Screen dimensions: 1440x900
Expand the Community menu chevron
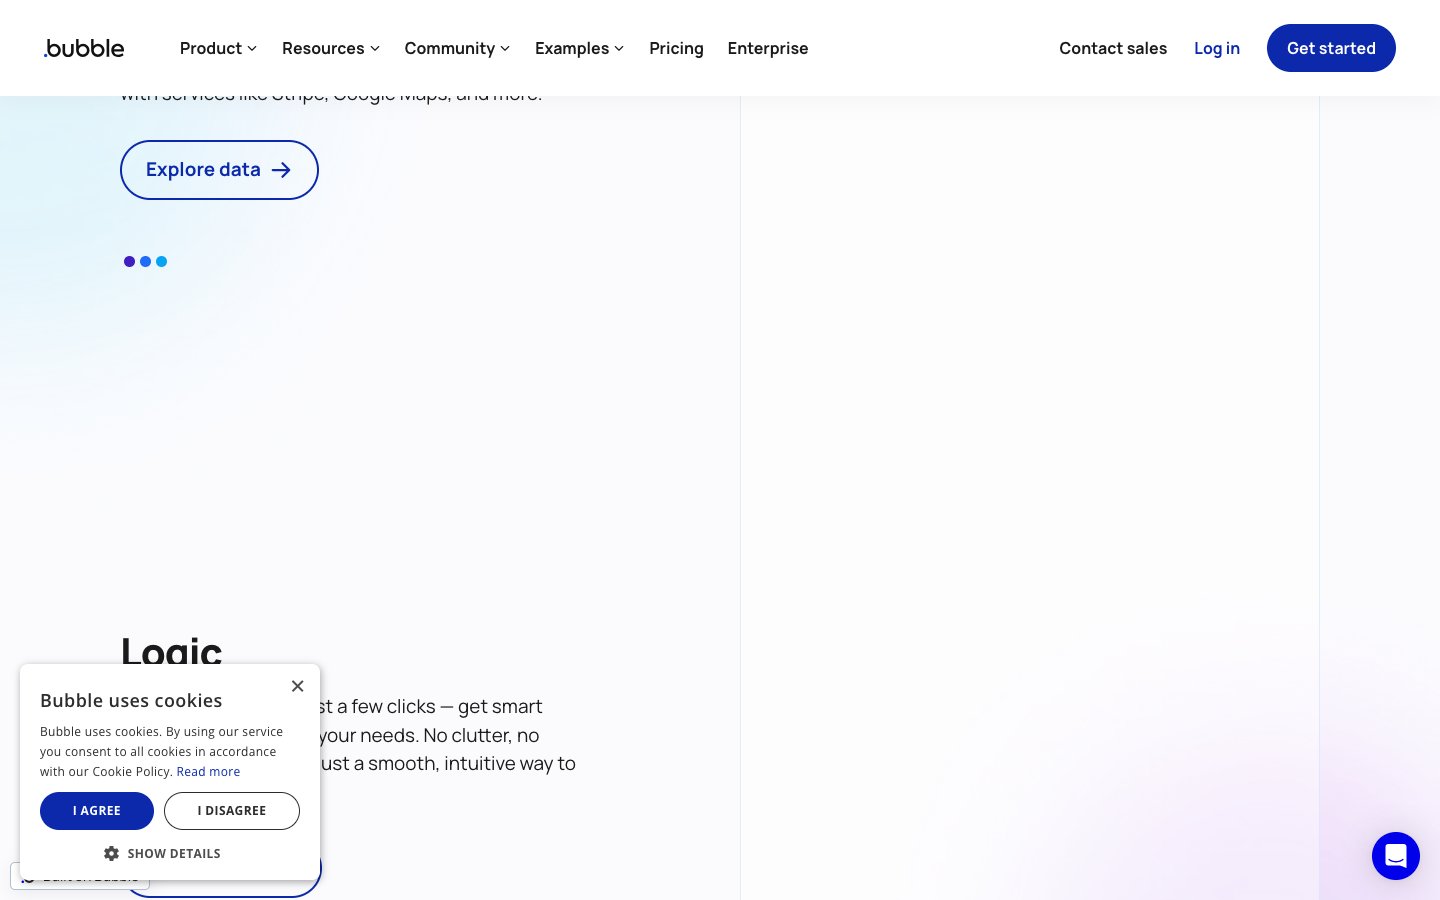pyautogui.click(x=505, y=48)
